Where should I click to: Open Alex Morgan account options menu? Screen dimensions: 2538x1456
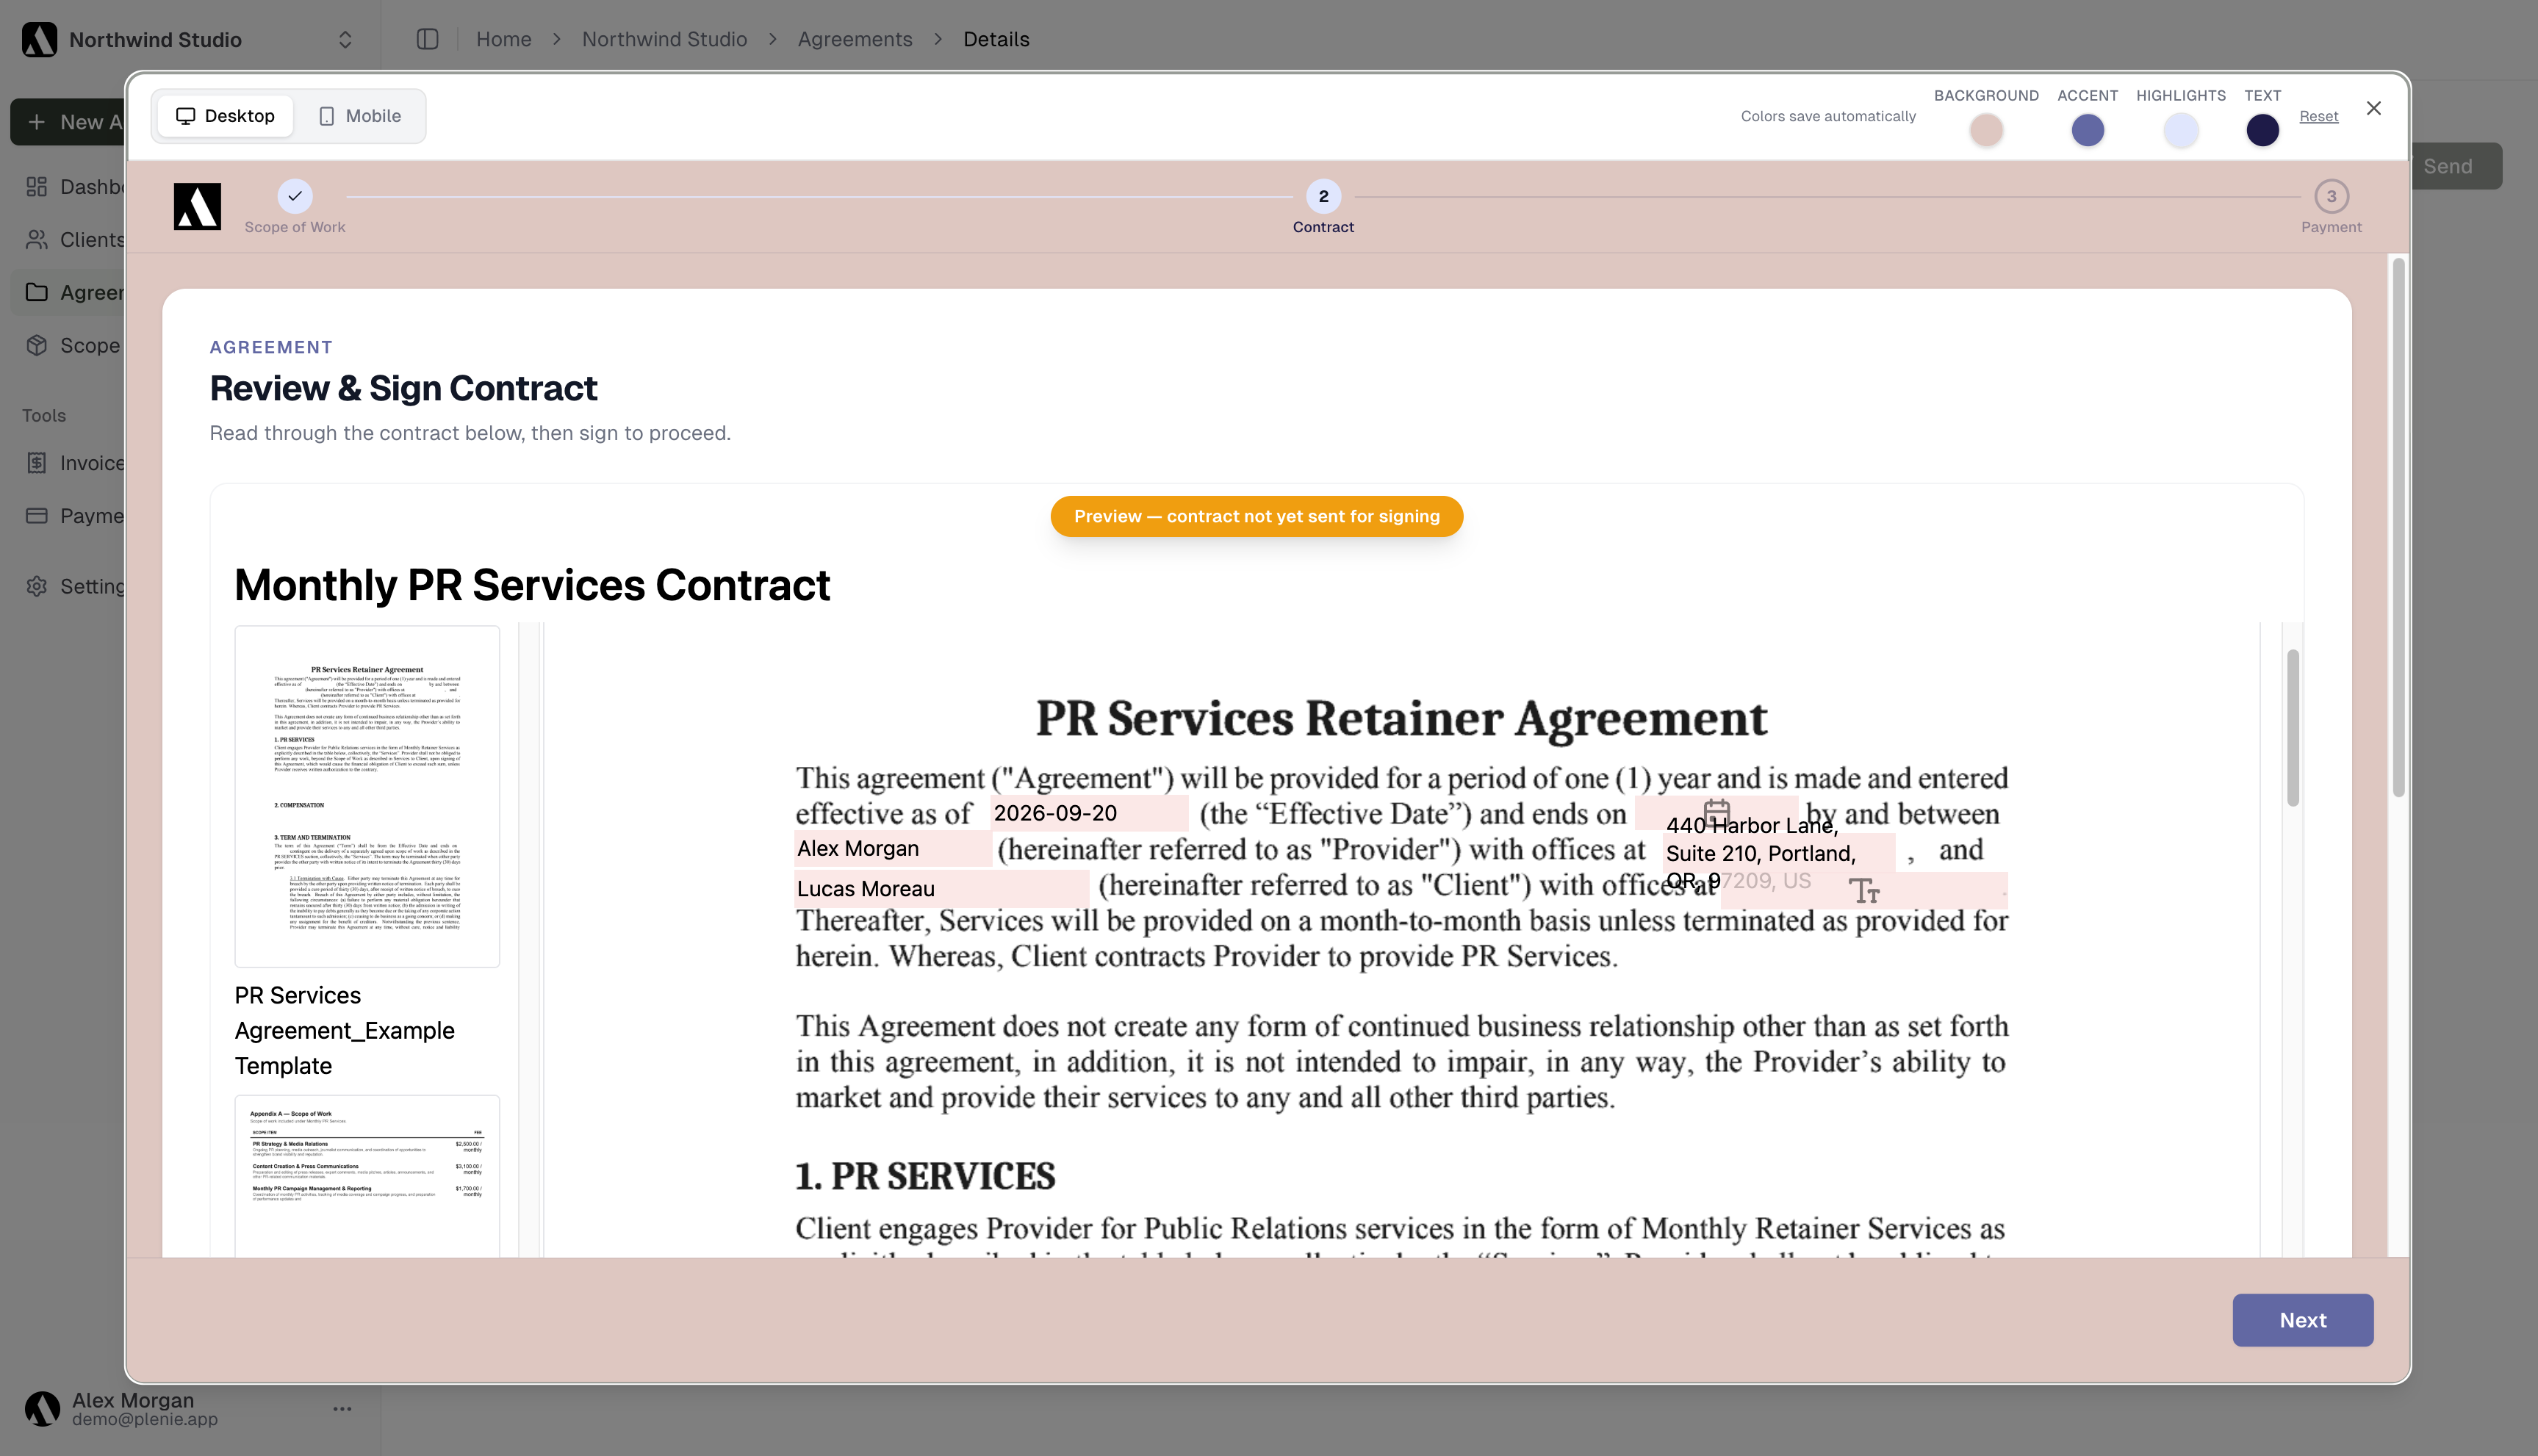tap(342, 1408)
